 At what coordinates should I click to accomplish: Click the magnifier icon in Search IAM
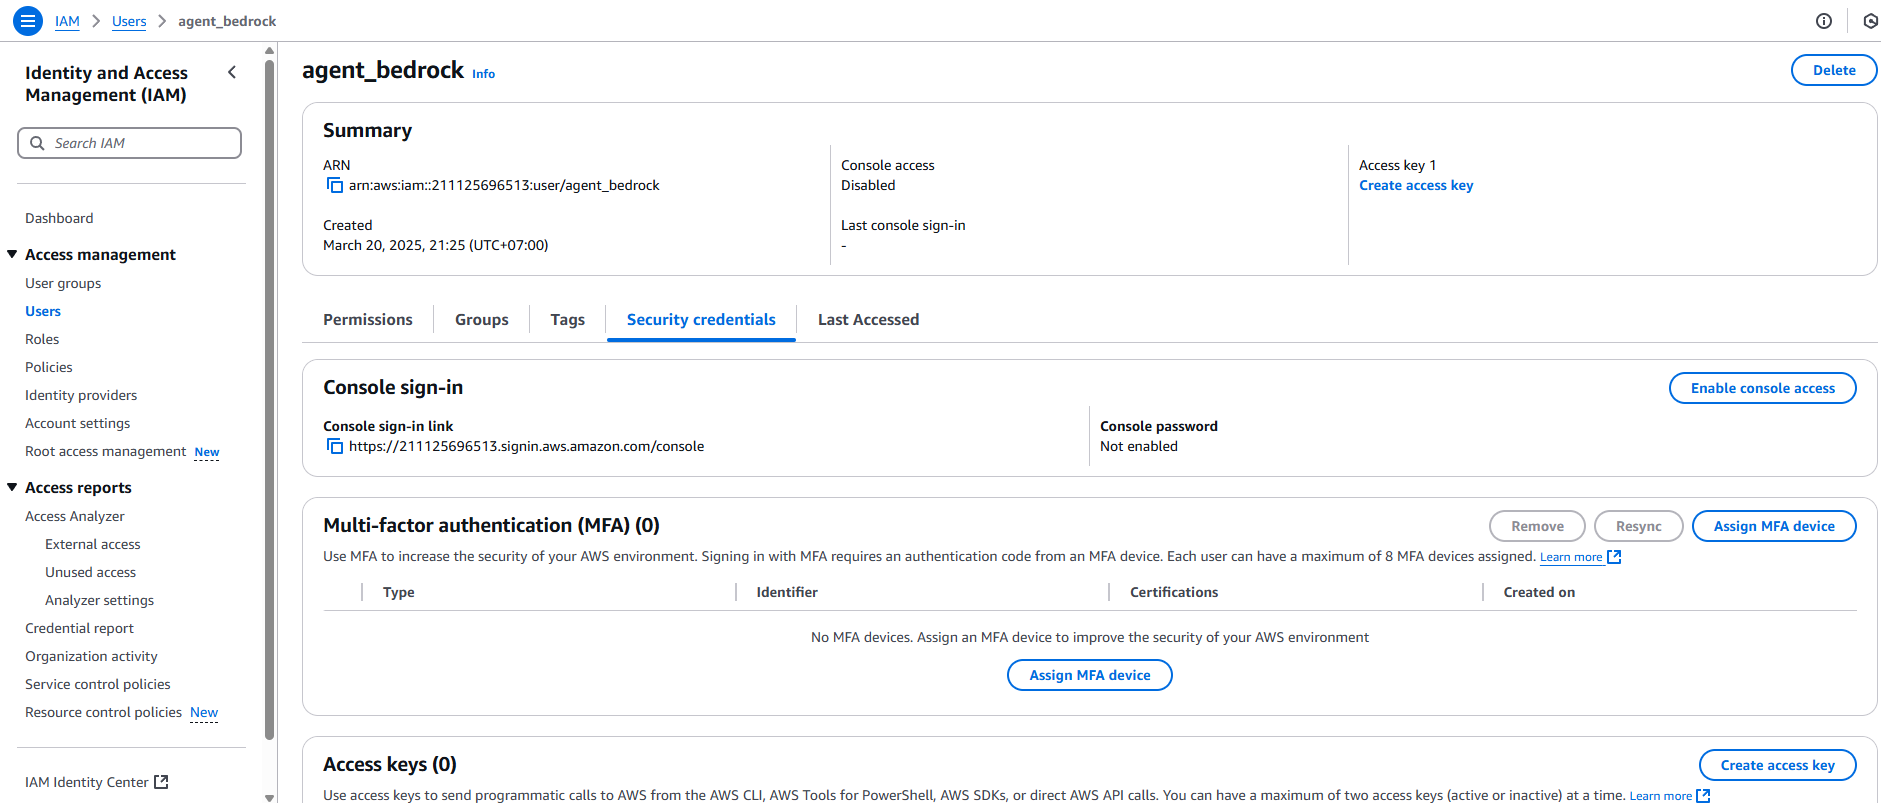pos(37,143)
